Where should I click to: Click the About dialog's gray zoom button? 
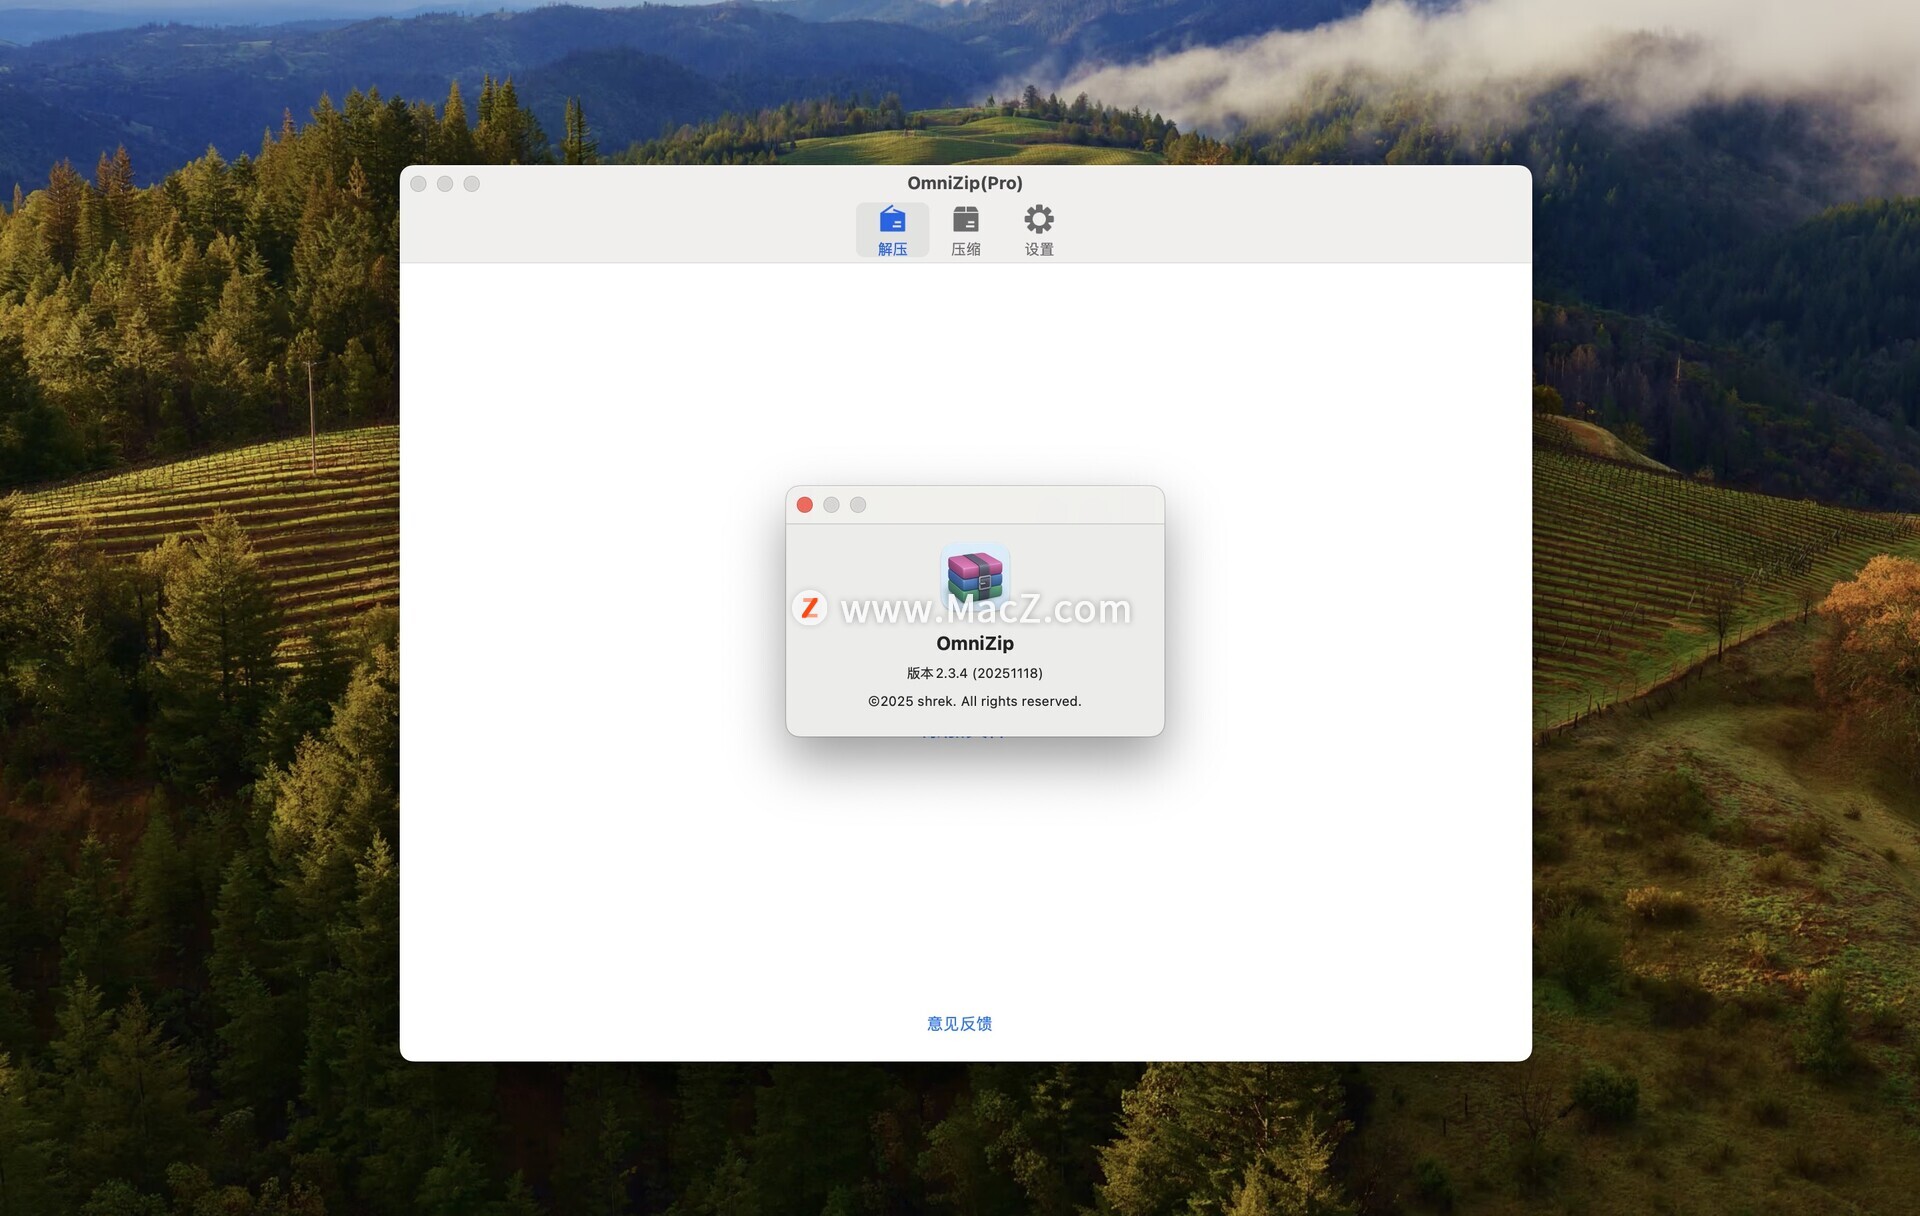click(858, 505)
